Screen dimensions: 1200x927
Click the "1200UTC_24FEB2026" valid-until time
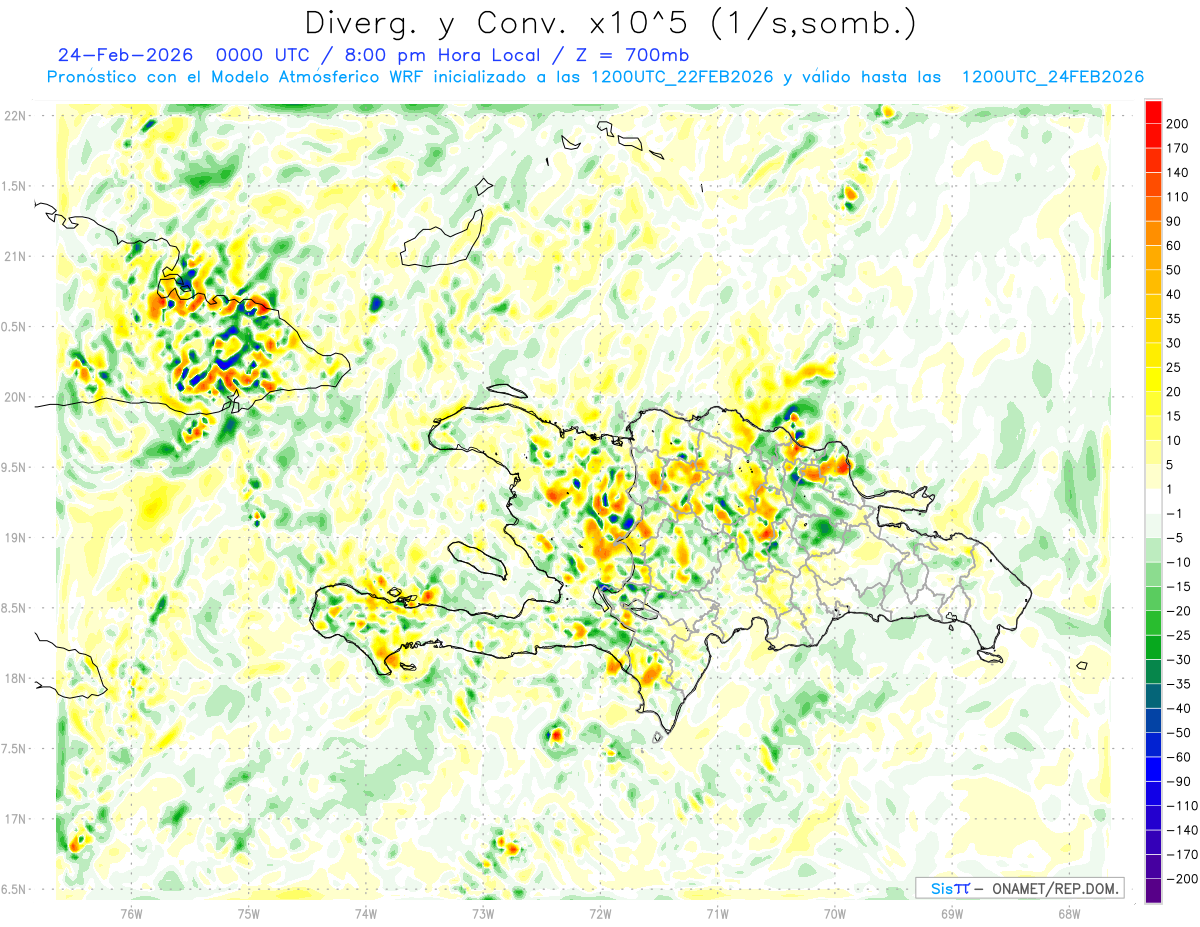1052,77
